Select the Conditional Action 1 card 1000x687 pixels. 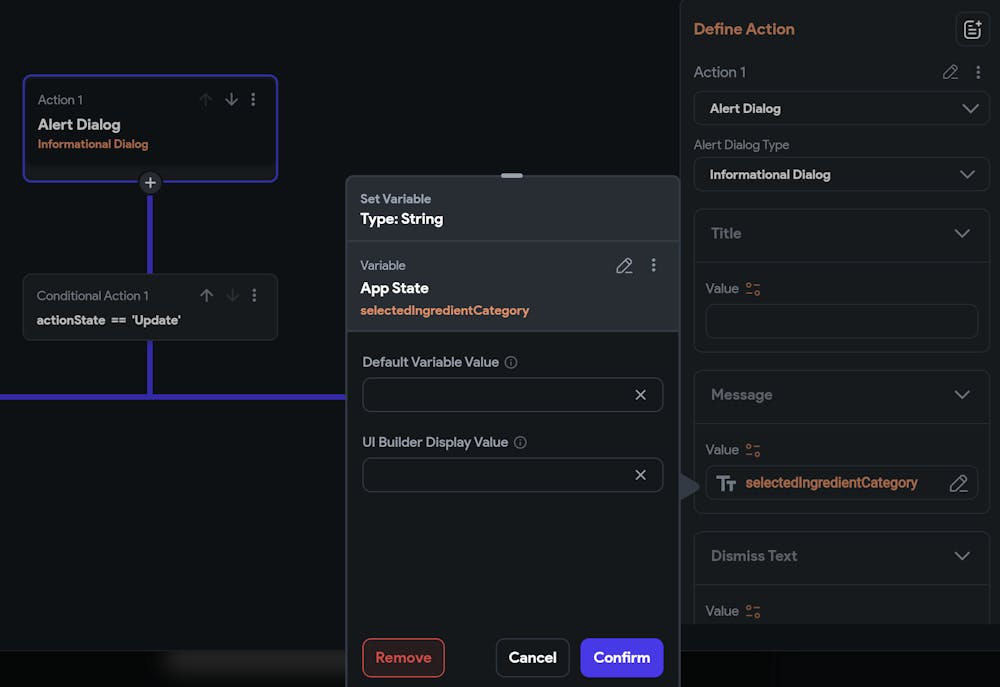point(150,307)
